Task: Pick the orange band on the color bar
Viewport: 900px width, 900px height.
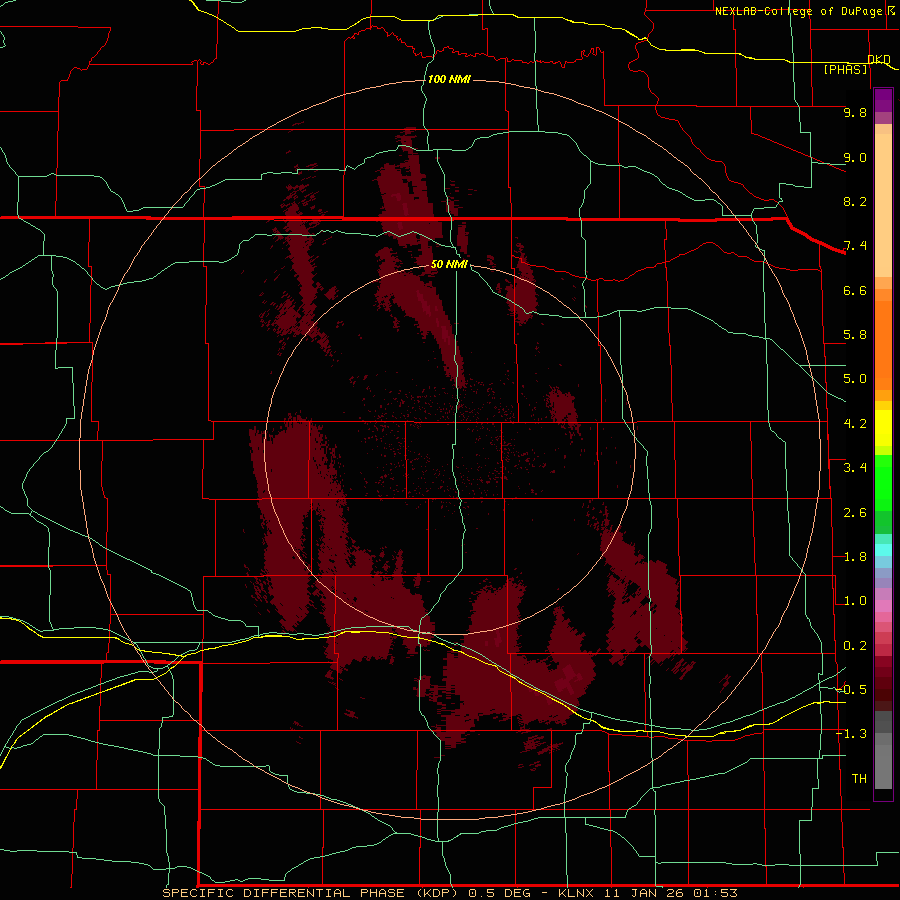Action: 883,344
